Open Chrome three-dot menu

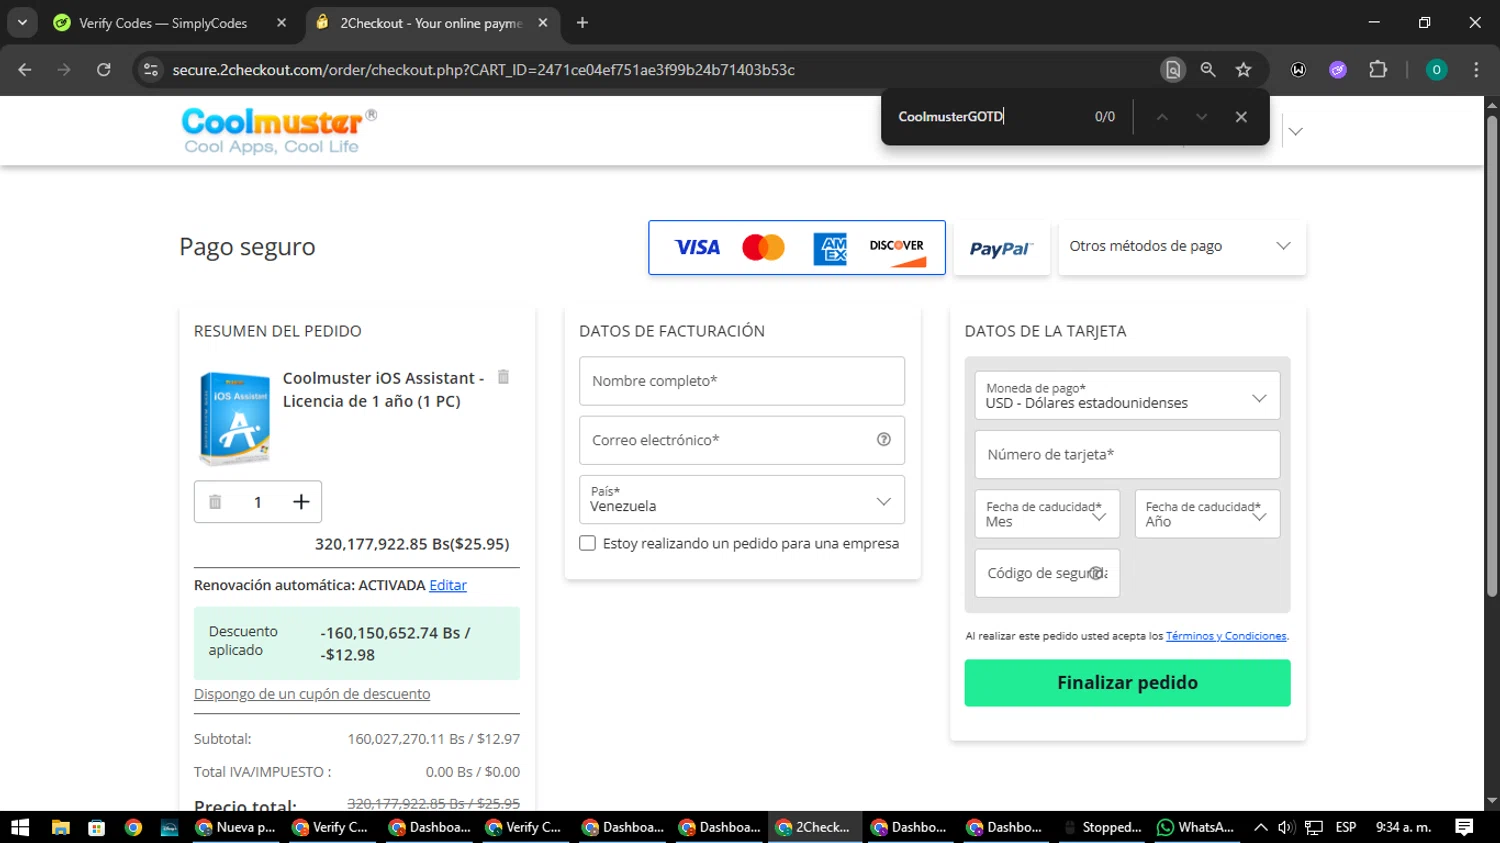click(x=1476, y=70)
